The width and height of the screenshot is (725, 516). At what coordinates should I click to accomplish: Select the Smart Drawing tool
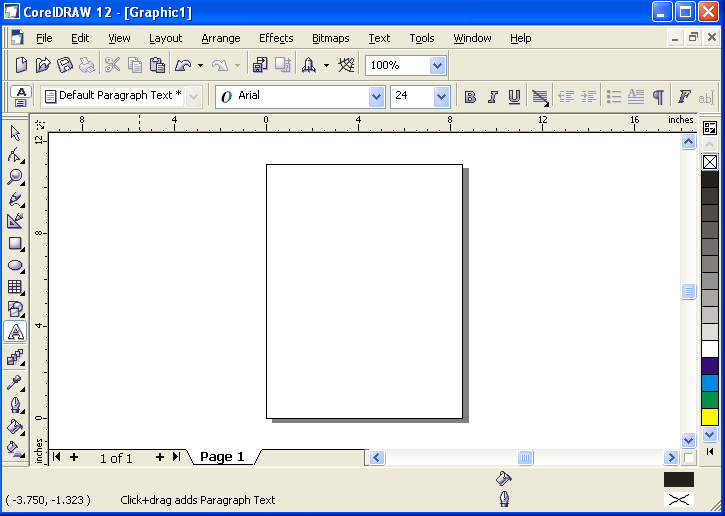[15, 221]
